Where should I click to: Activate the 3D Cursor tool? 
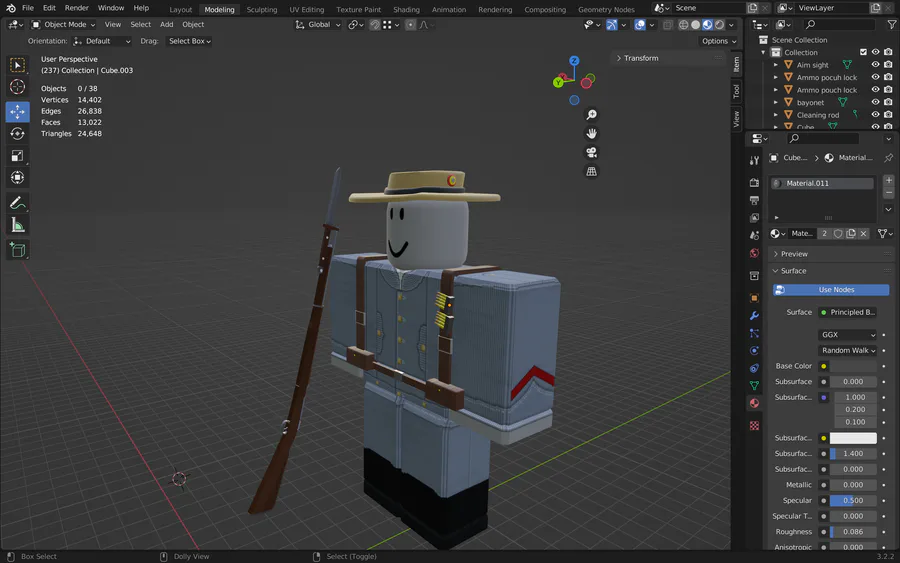[17, 87]
